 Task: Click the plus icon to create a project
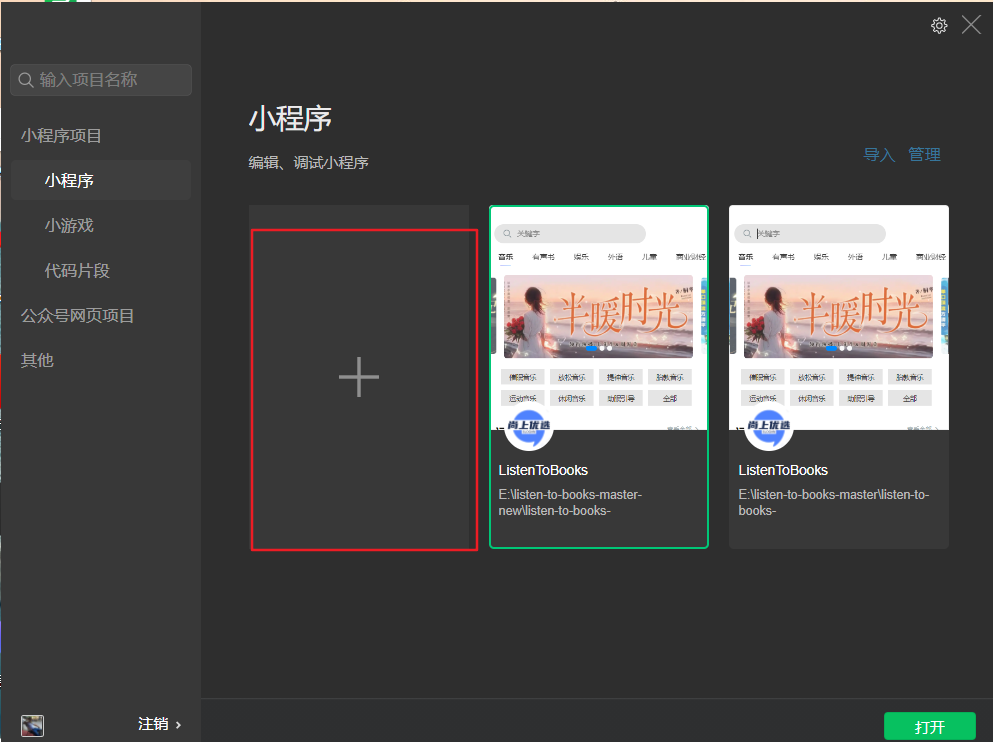[x=359, y=377]
